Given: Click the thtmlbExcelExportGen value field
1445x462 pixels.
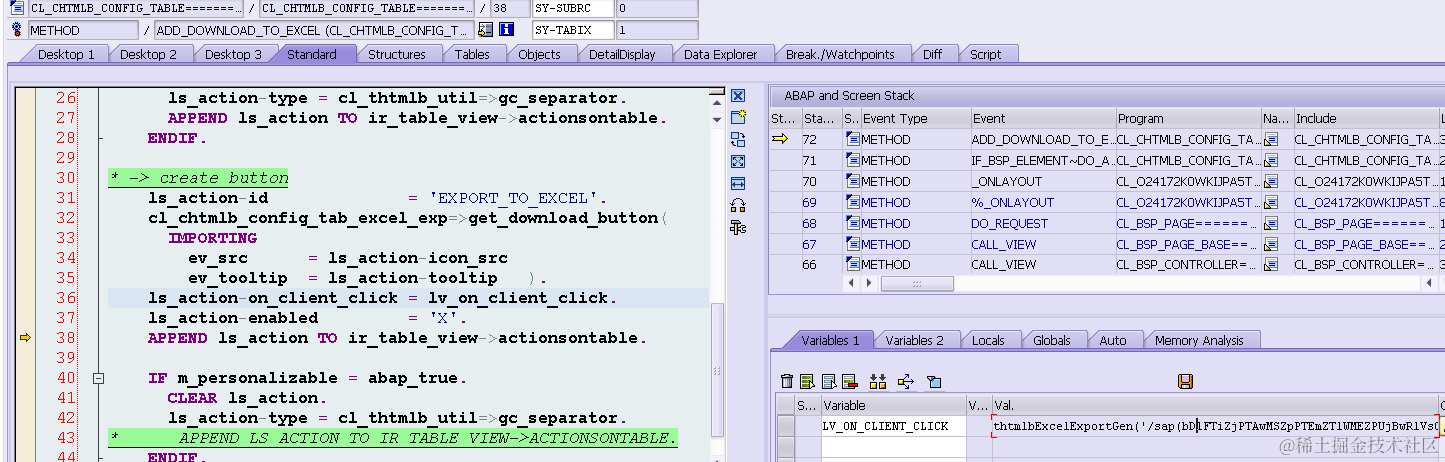Looking at the screenshot, I should (x=1215, y=426).
